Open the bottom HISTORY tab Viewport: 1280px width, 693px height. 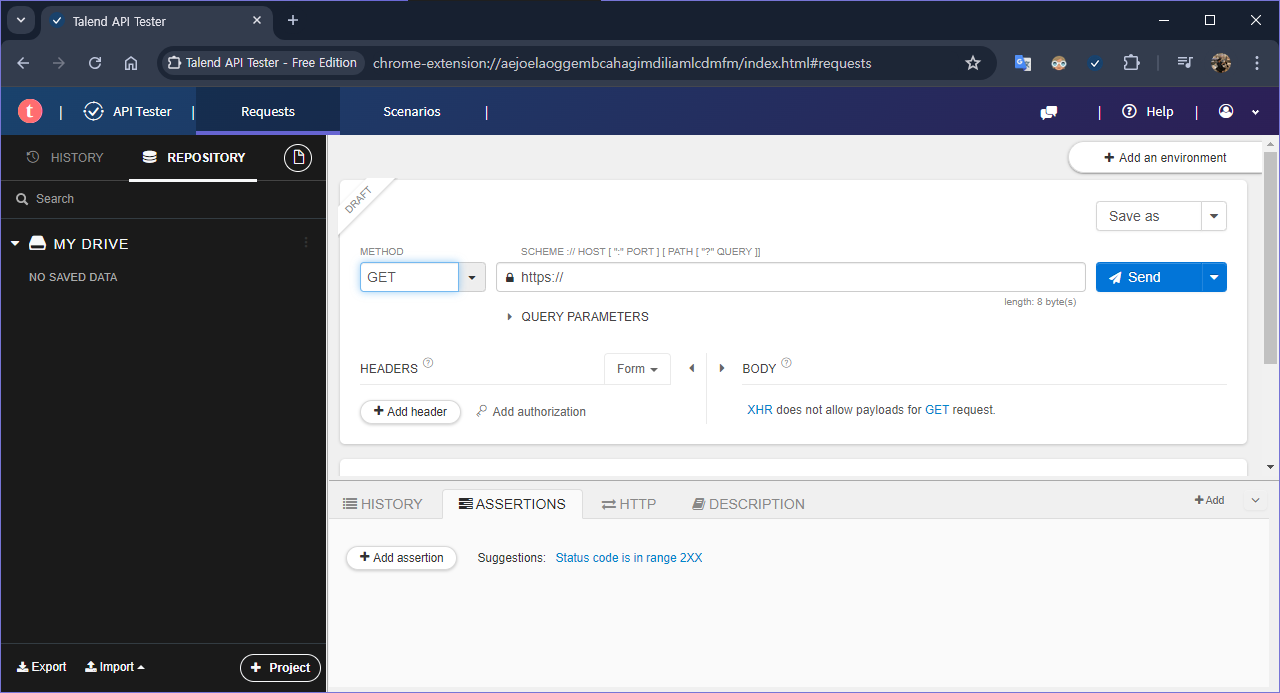pos(383,504)
